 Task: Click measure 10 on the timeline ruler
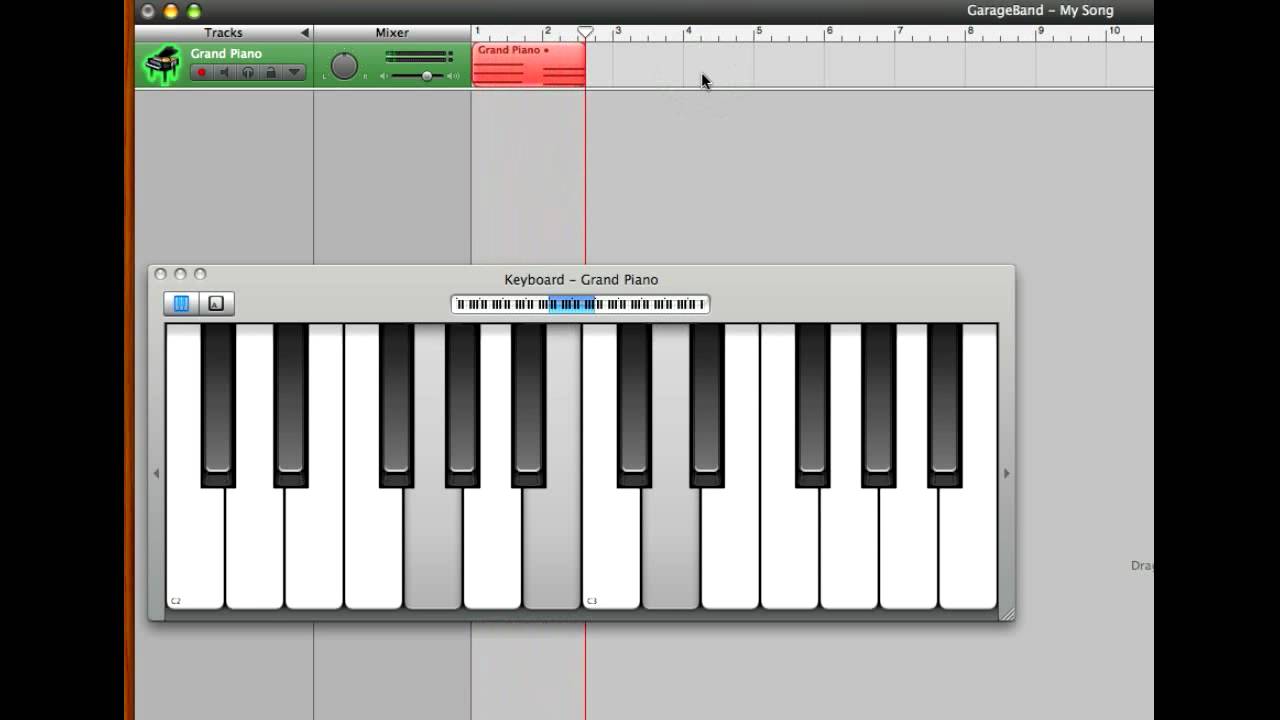pyautogui.click(x=1112, y=32)
